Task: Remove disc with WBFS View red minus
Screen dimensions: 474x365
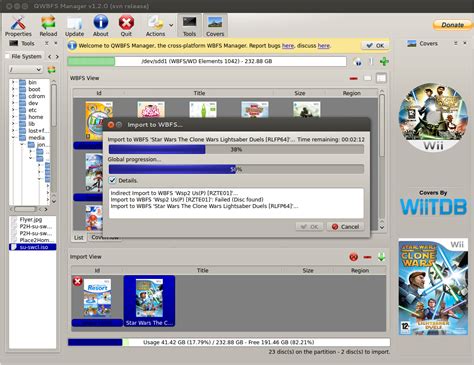Action: click(x=354, y=78)
